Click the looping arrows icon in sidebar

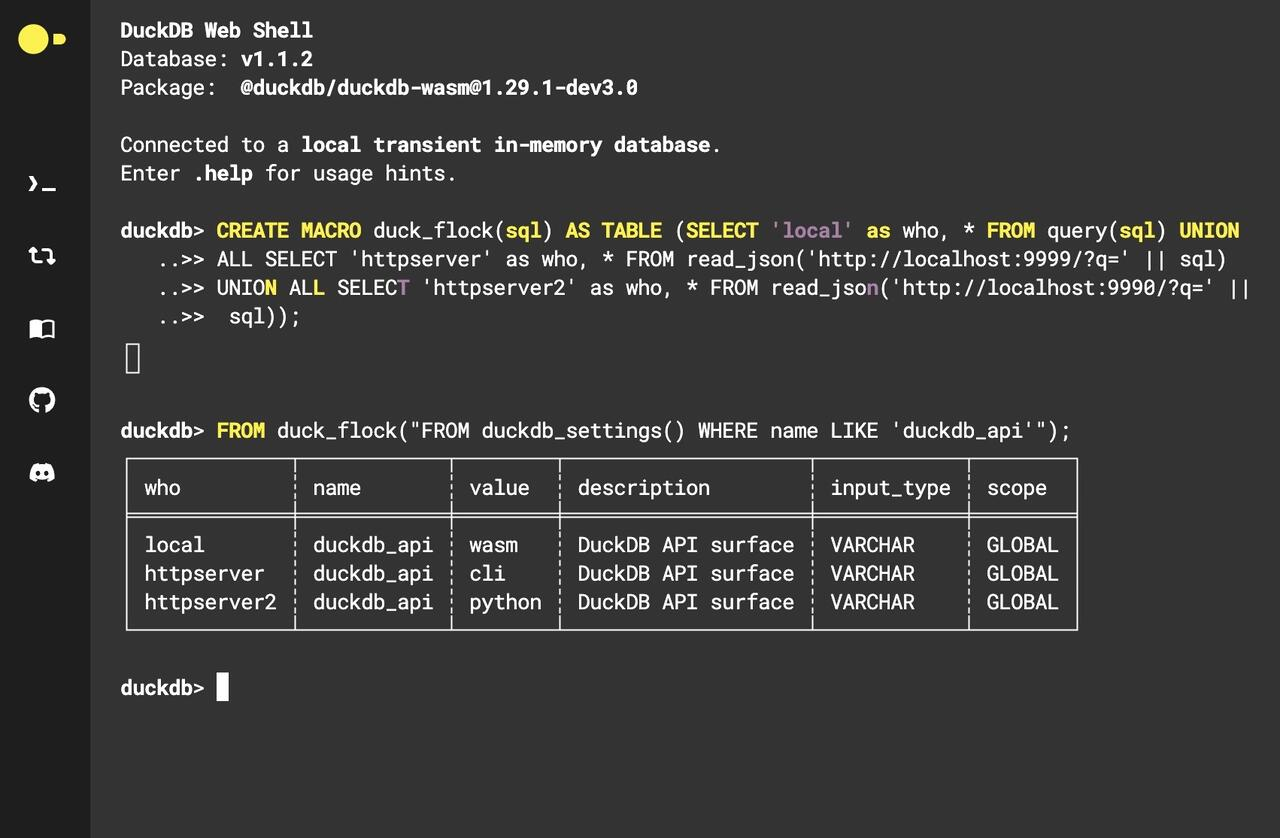point(41,256)
